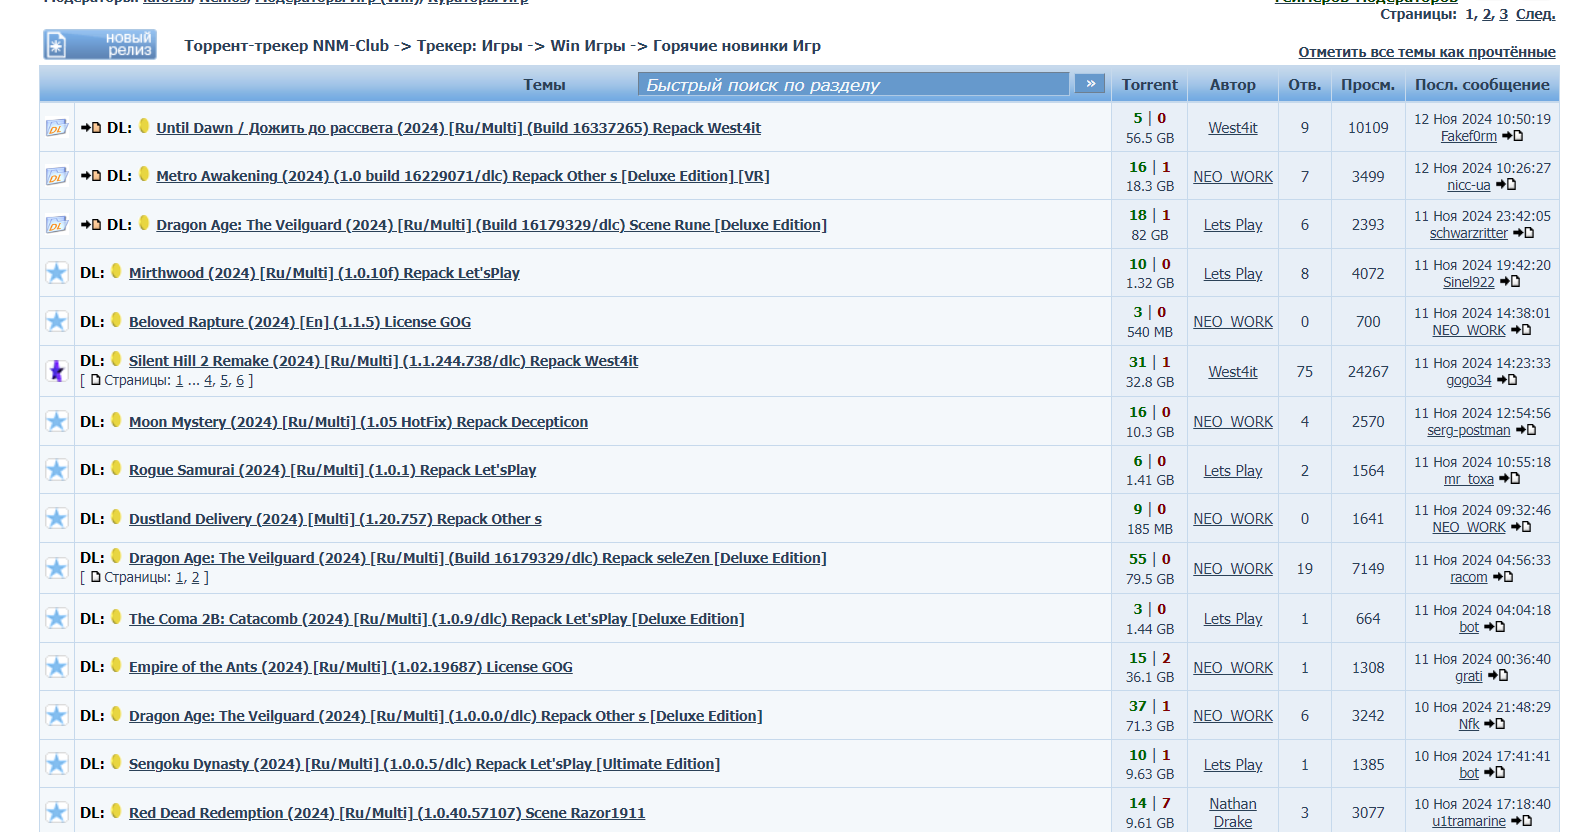Image resolution: width=1587 pixels, height=832 pixels.
Task: Click last-post icon next to u1tramarine
Action: click(x=1521, y=821)
